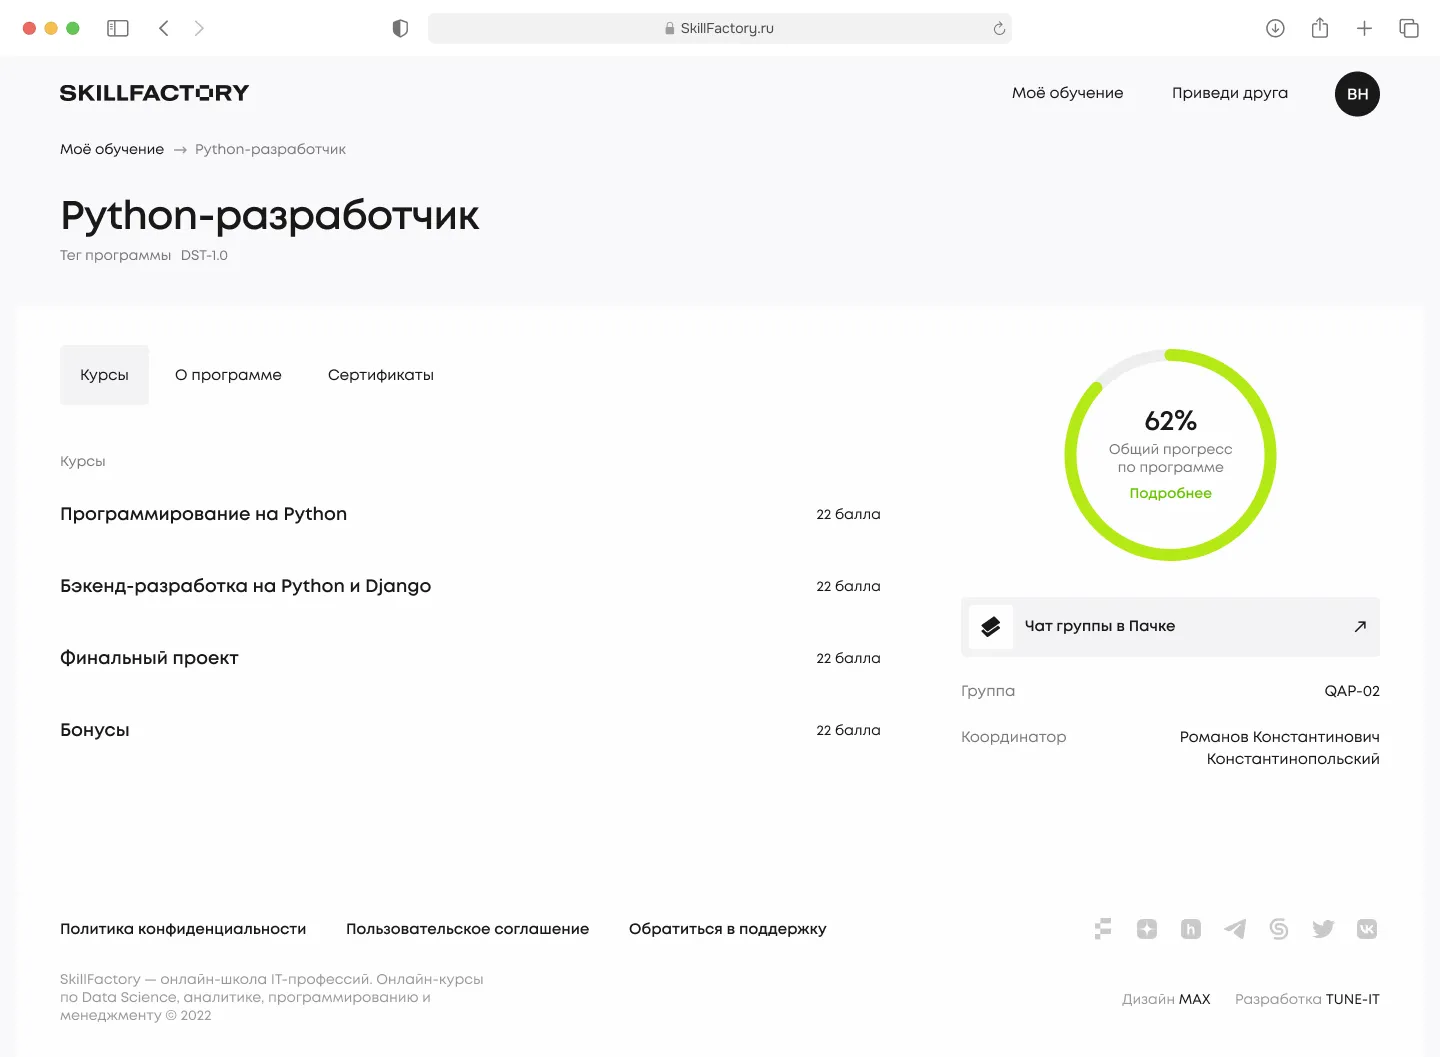Screen dimensions: 1440x1057
Task: Open the privacy shield report icon
Action: pyautogui.click(x=400, y=28)
